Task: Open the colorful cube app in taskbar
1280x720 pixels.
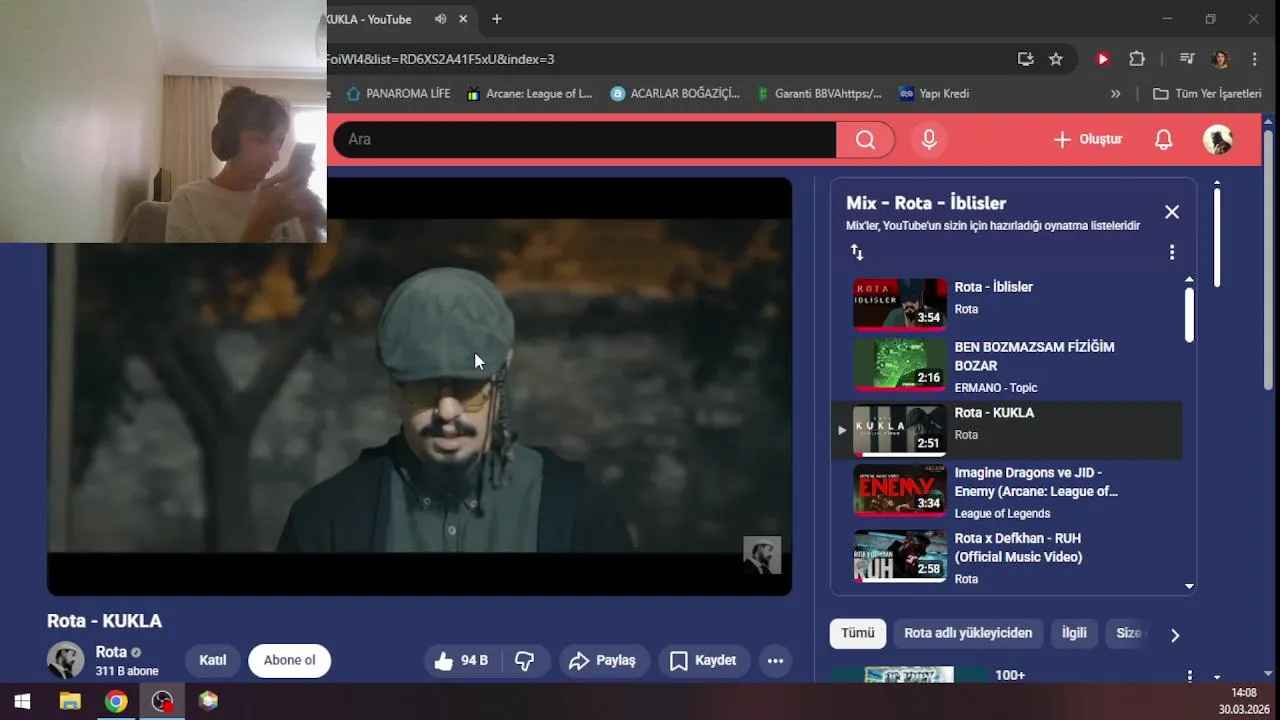Action: 208,701
